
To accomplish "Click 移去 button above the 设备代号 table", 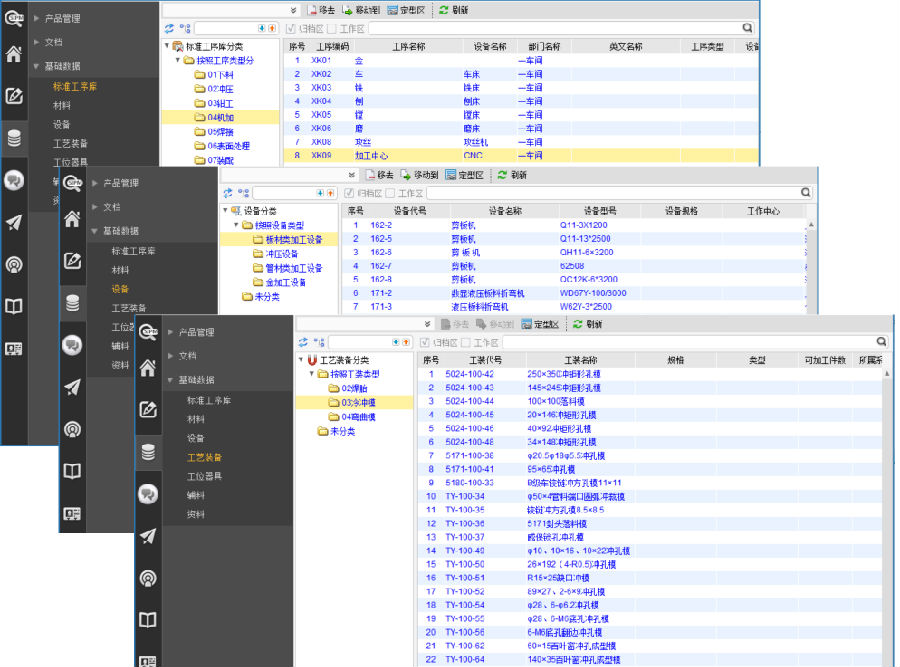I will [377, 174].
